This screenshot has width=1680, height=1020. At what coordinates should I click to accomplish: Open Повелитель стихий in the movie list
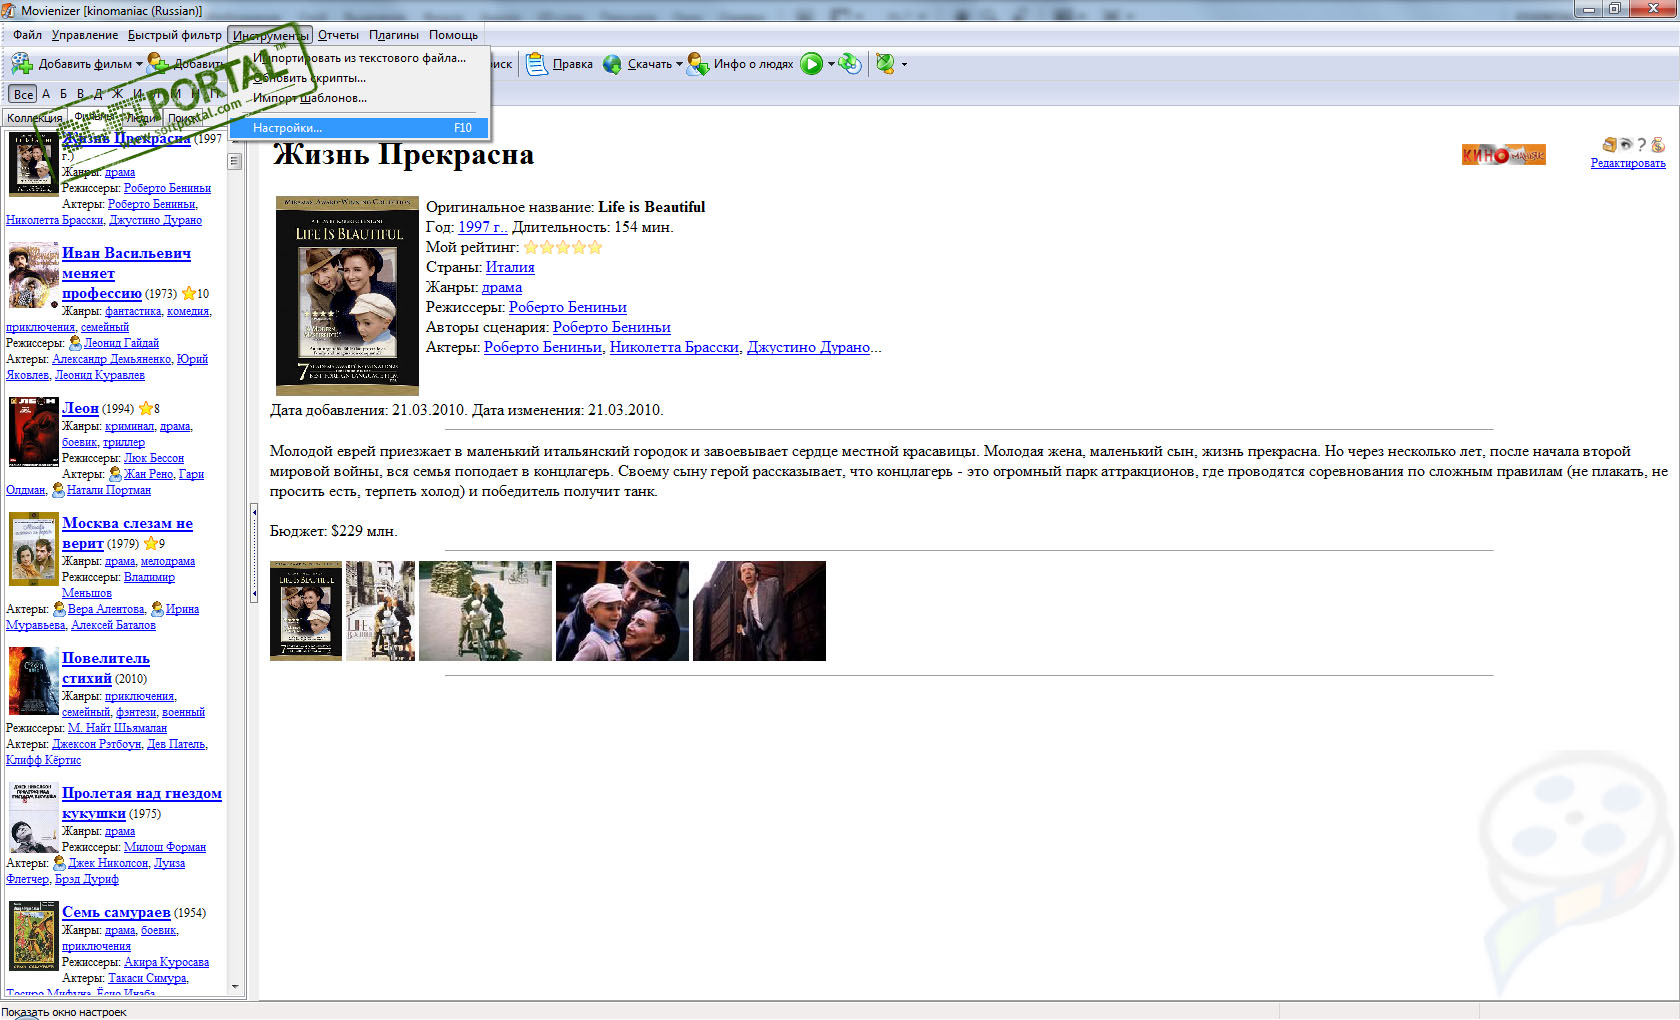coord(106,668)
